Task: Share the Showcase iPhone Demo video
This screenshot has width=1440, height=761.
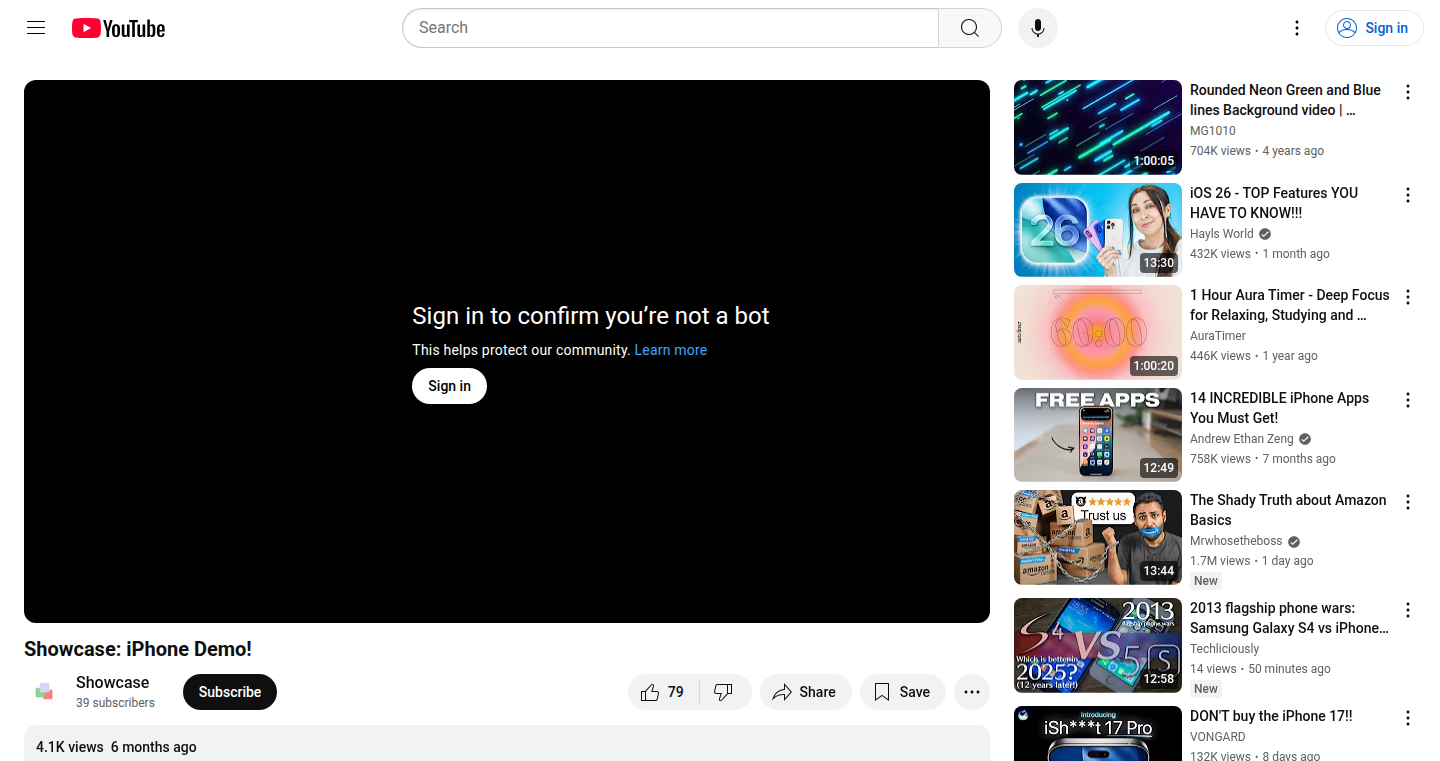Action: 805,692
